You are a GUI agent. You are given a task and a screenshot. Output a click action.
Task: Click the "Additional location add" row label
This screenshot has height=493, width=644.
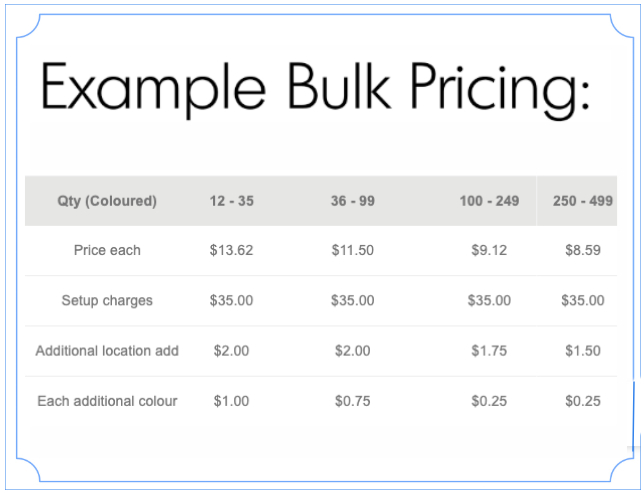(107, 351)
